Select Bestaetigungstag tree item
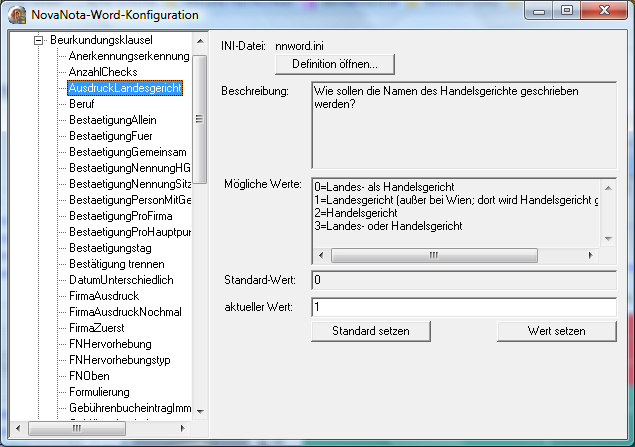Screen dimensions: 635x447 tap(110, 248)
